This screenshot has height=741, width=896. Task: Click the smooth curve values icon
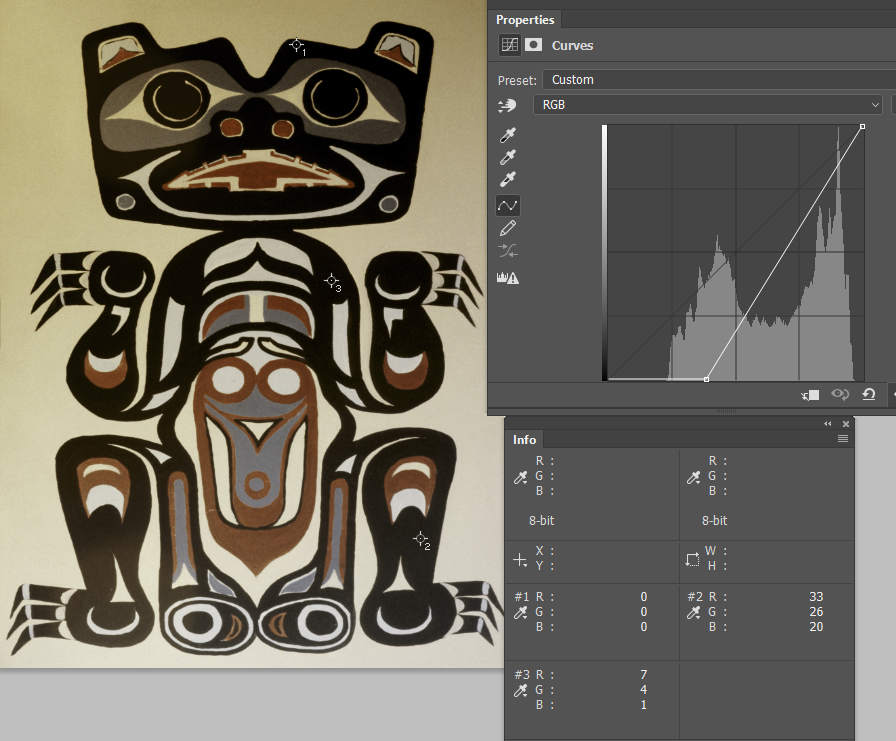click(x=508, y=251)
